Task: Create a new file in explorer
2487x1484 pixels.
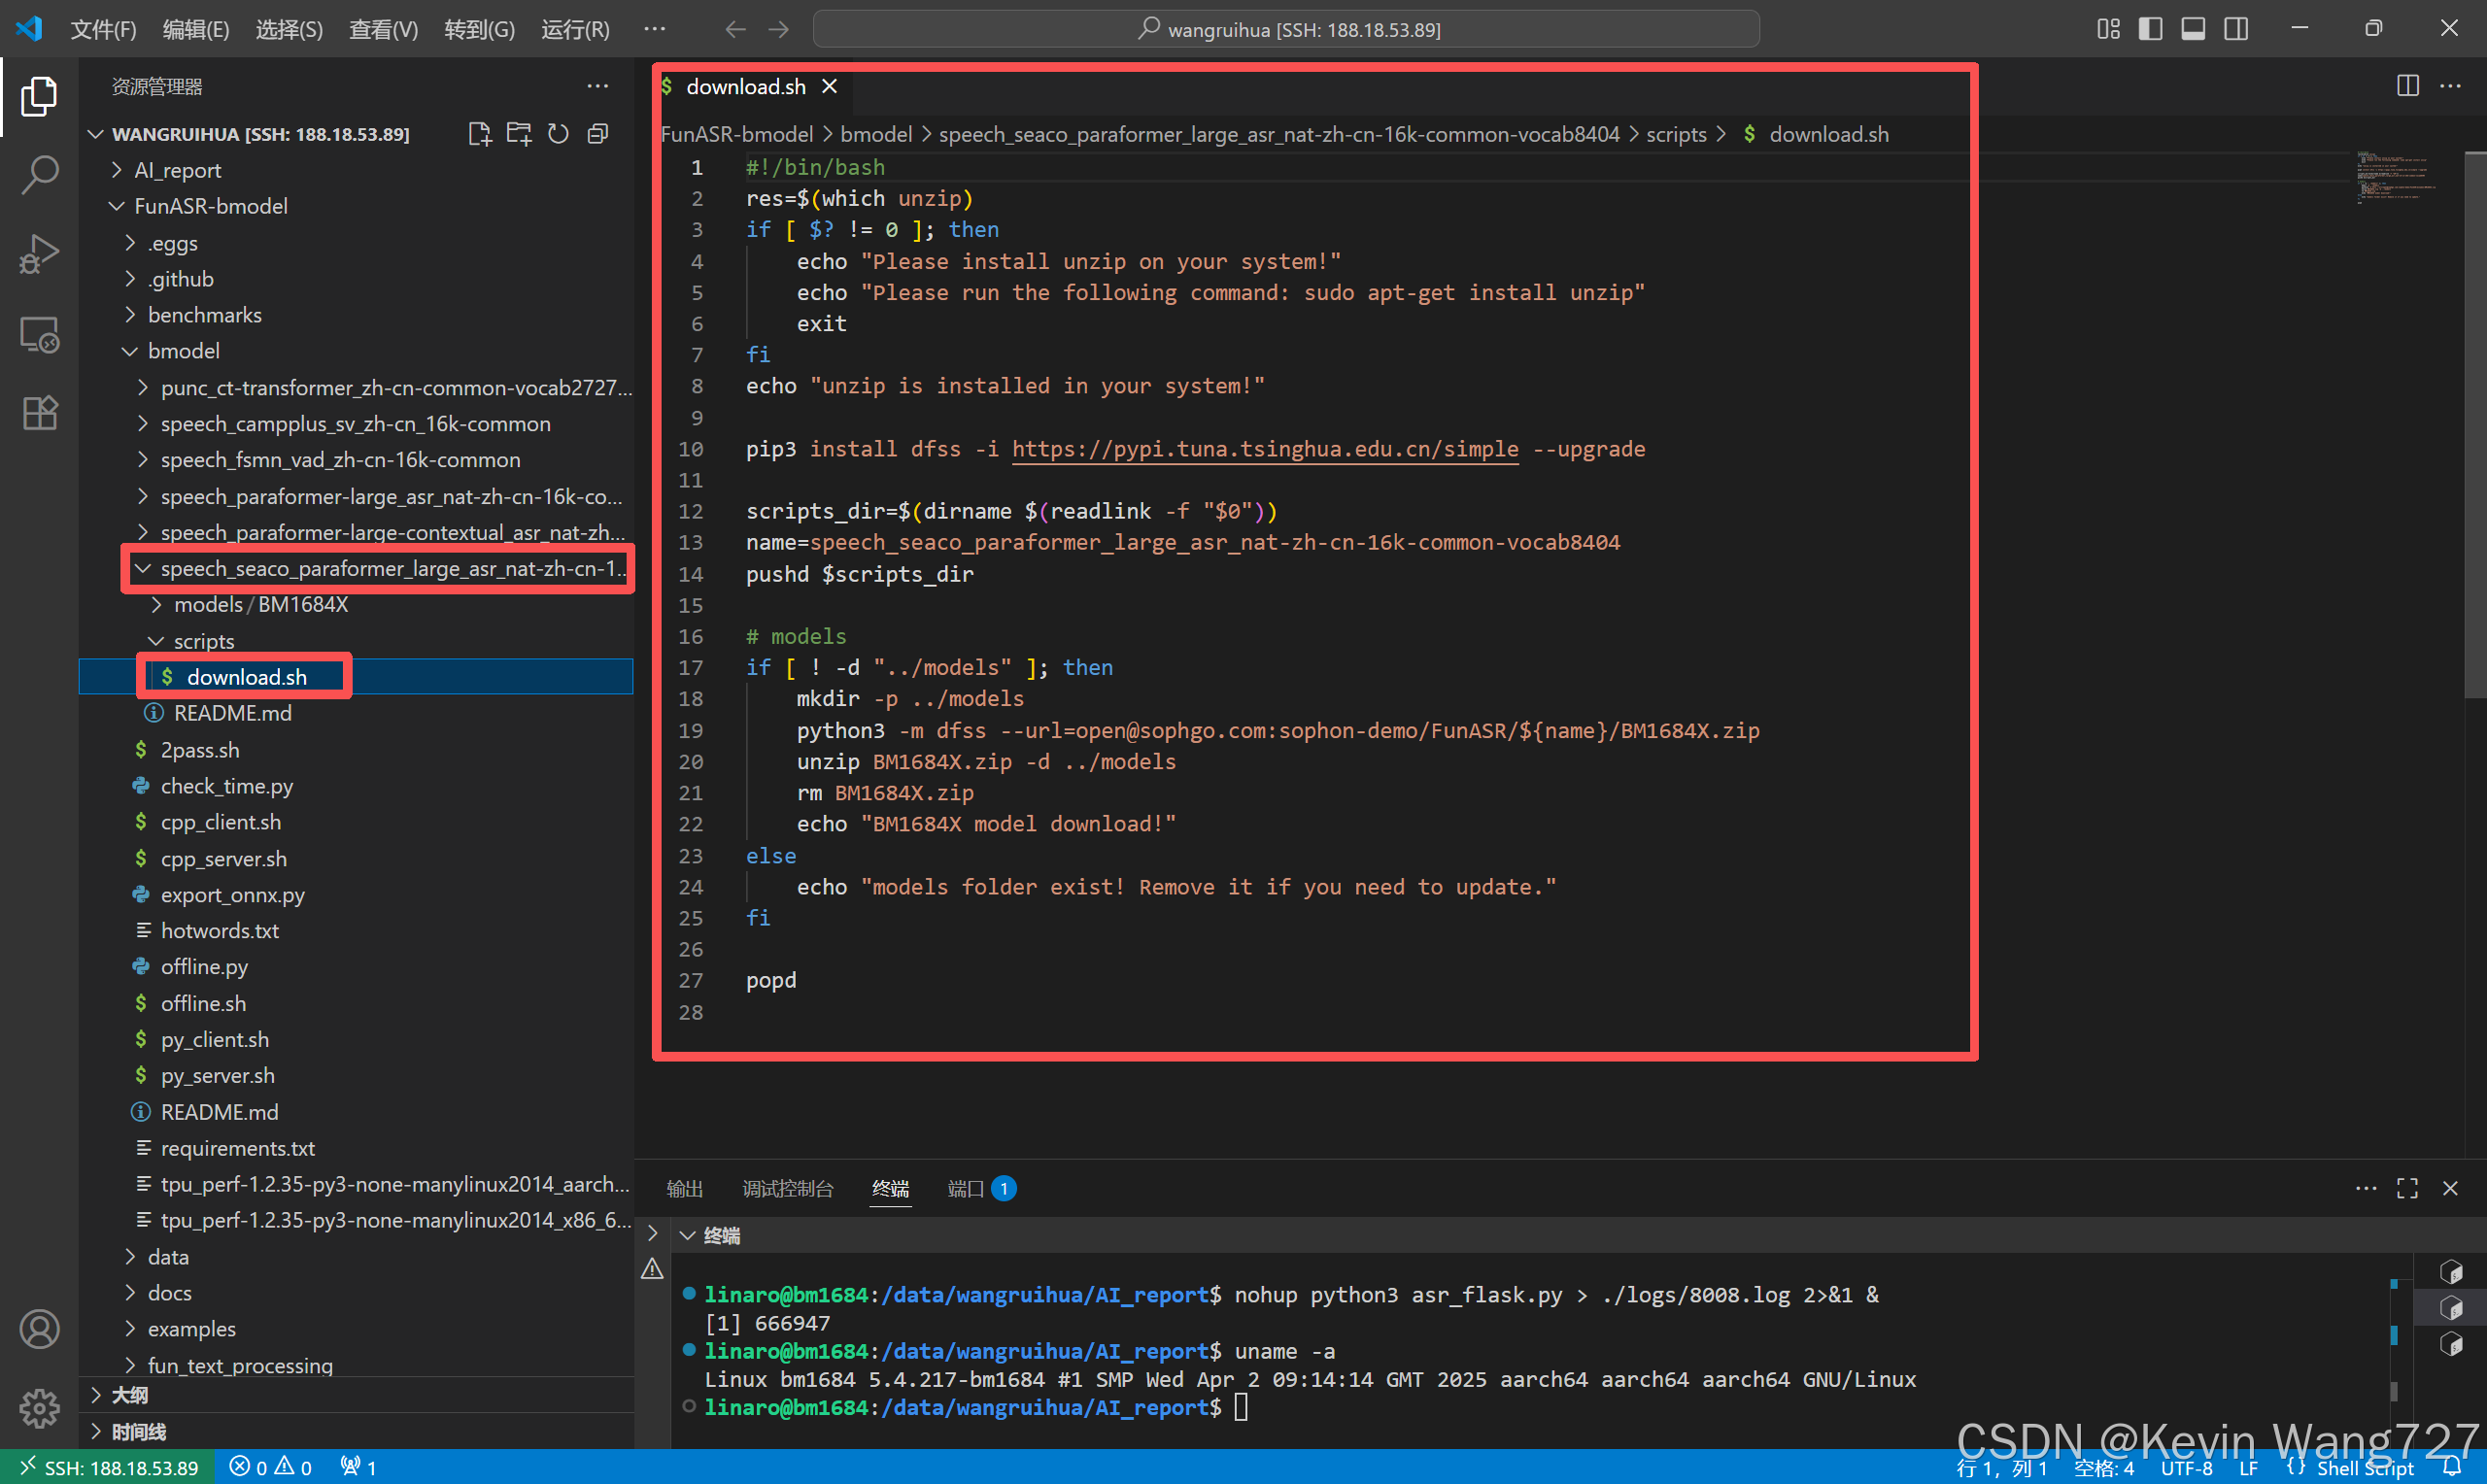Action: 480,134
